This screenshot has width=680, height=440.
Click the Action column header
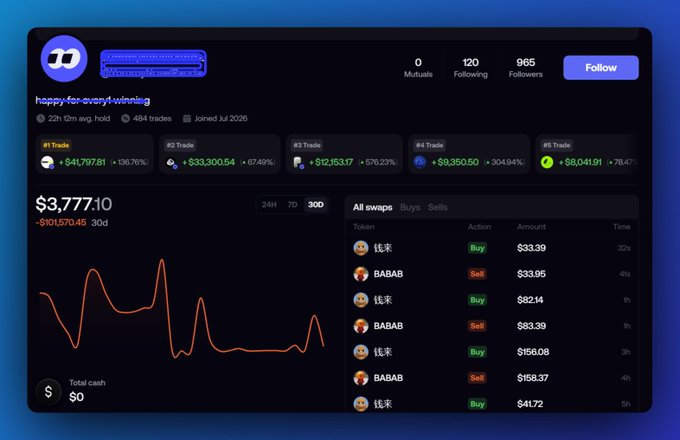click(479, 227)
